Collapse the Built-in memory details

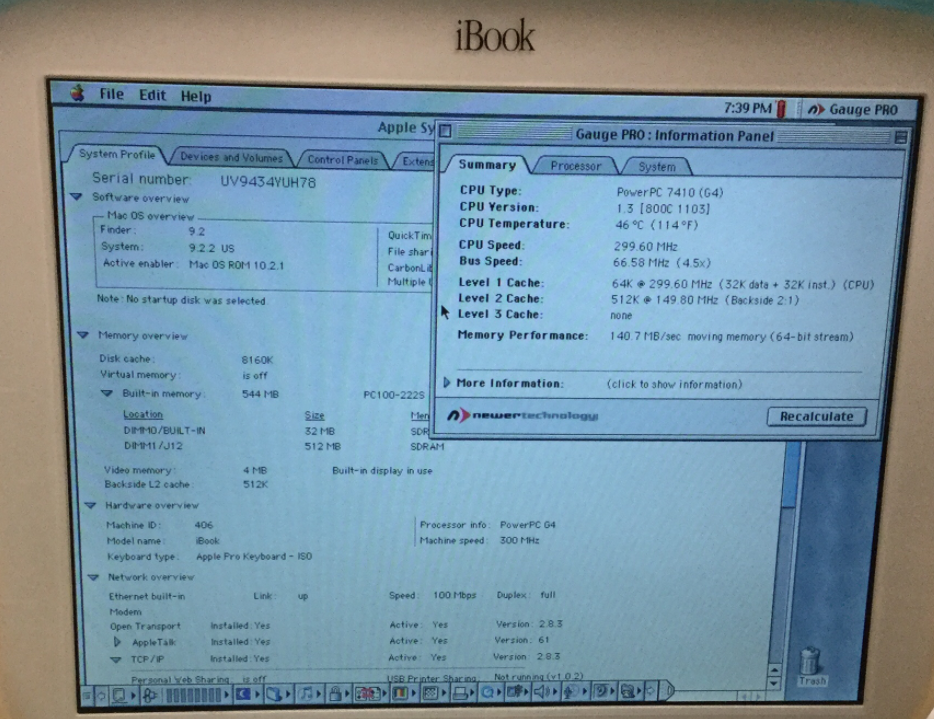click(107, 393)
